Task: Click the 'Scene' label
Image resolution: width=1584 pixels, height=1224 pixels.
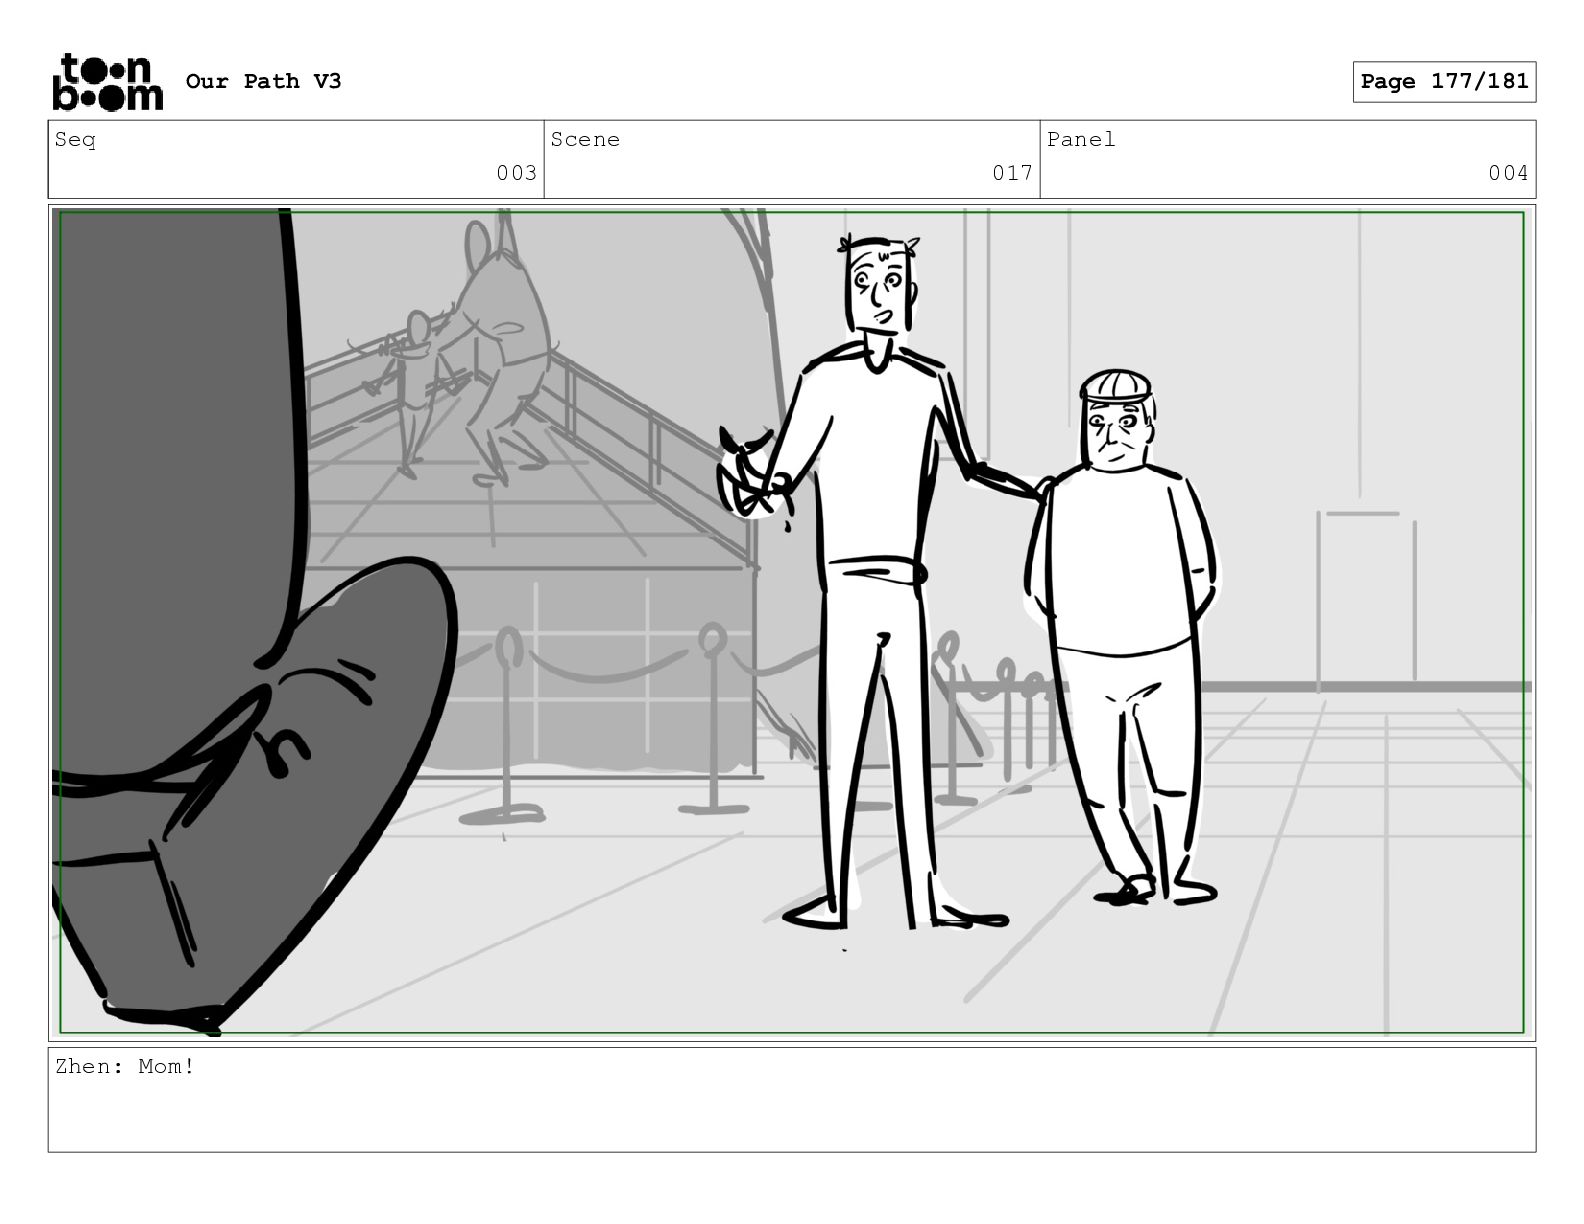Action: 585,140
